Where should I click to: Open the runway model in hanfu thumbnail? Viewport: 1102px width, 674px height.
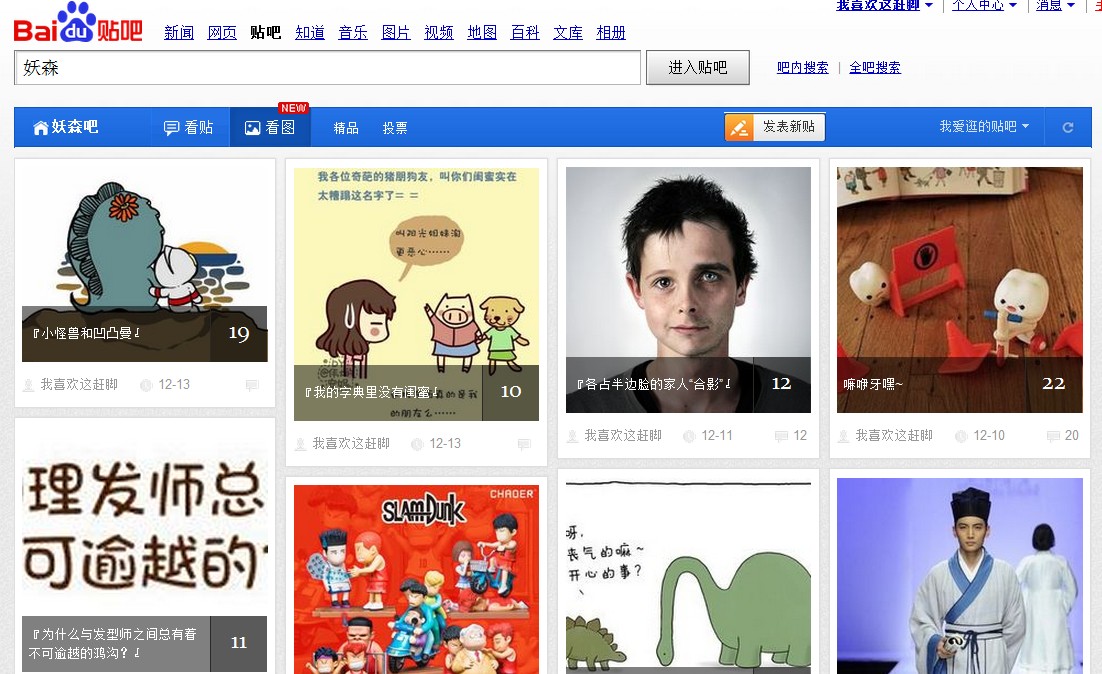(x=959, y=576)
